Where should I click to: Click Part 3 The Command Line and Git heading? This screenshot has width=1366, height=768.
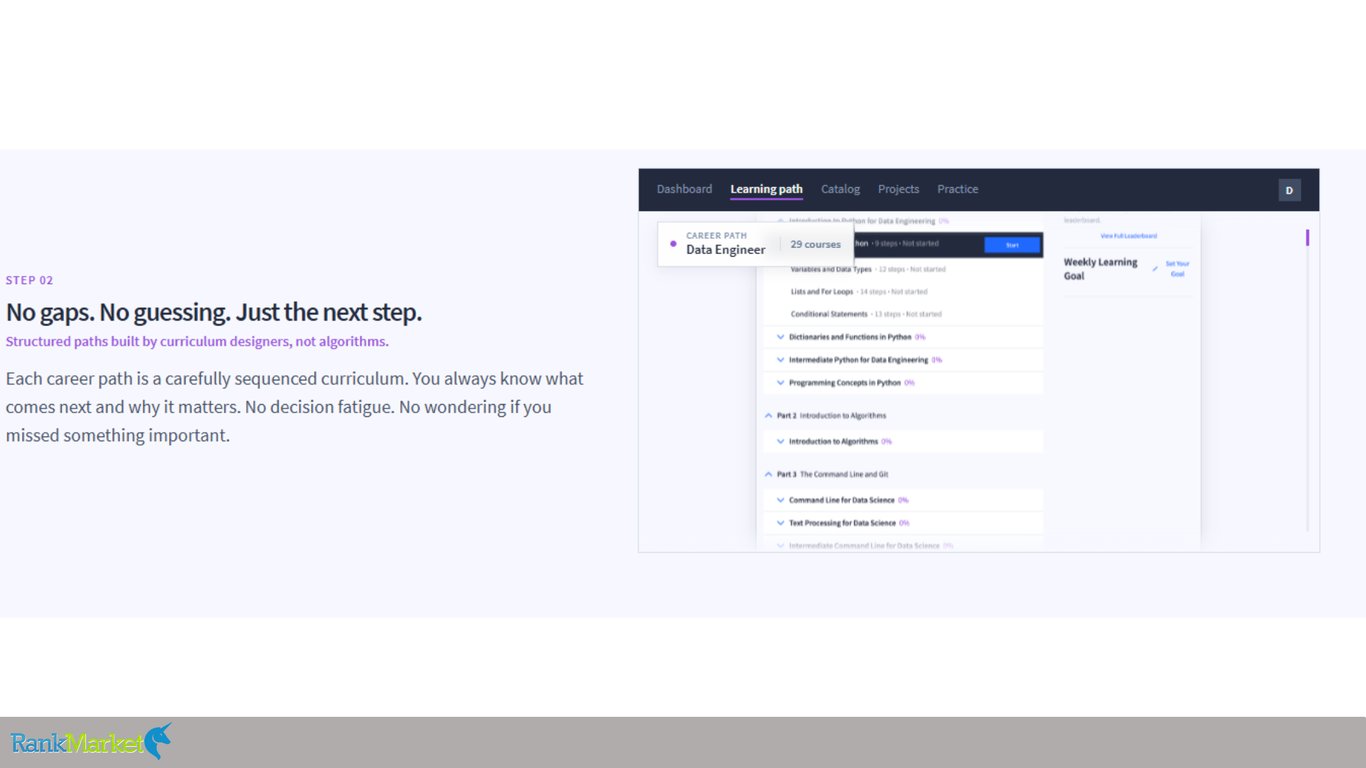tap(832, 474)
